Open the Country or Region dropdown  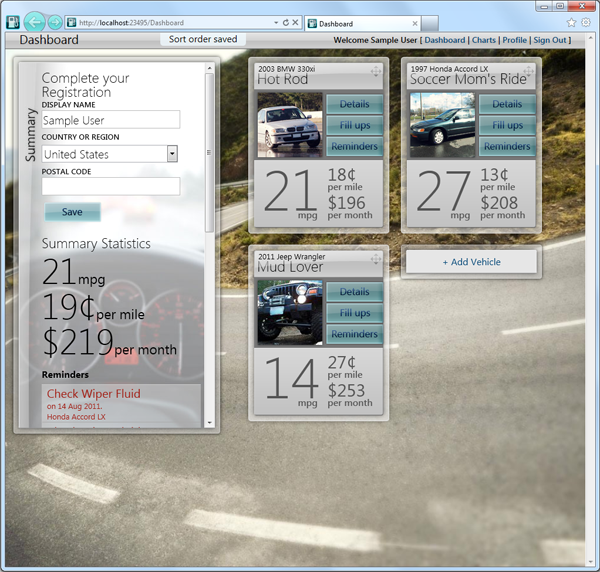(109, 154)
